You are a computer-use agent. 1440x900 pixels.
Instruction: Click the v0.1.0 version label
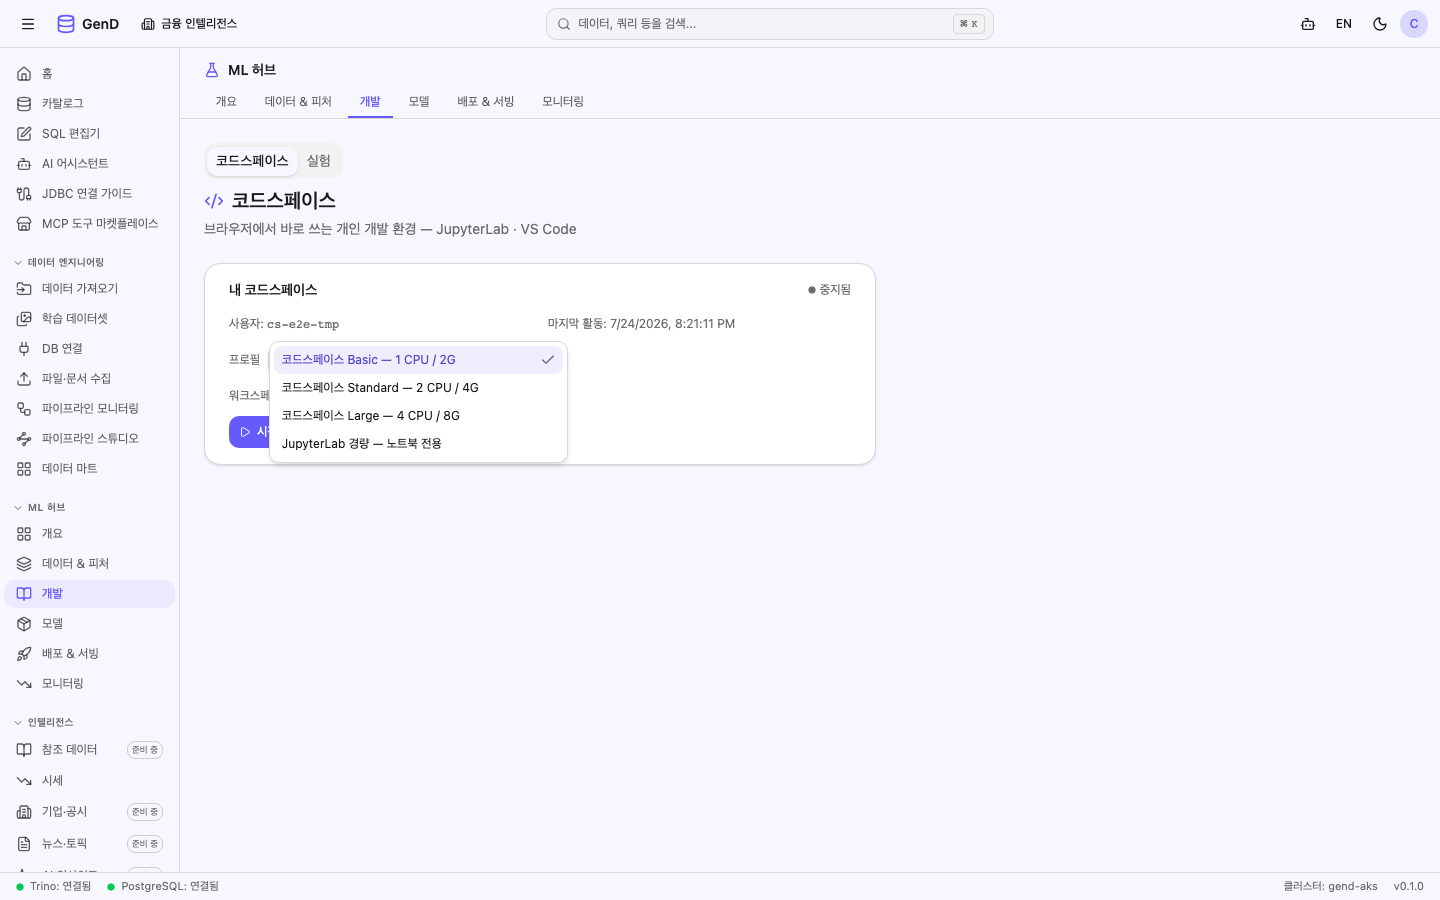pos(1409,886)
